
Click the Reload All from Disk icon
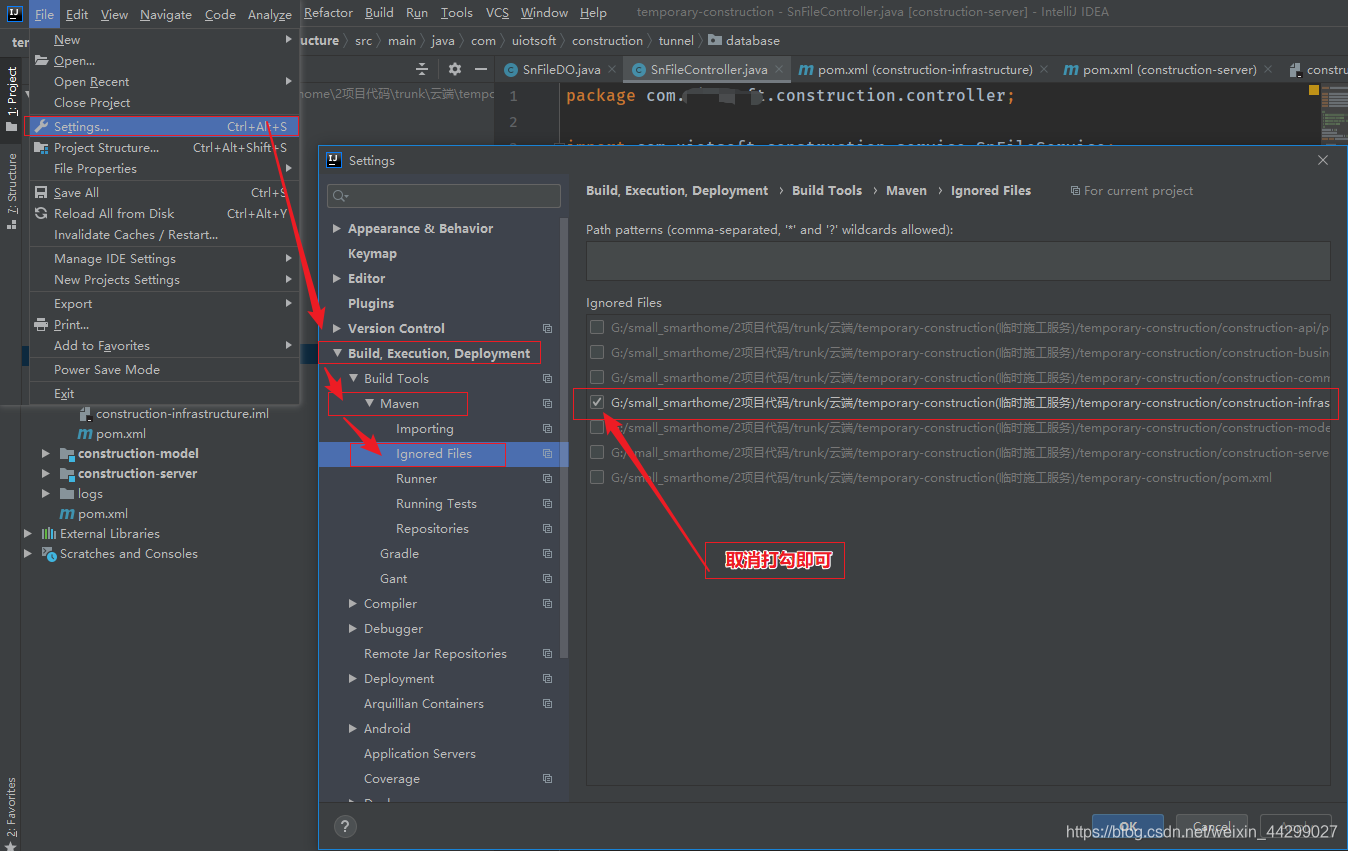(x=41, y=213)
